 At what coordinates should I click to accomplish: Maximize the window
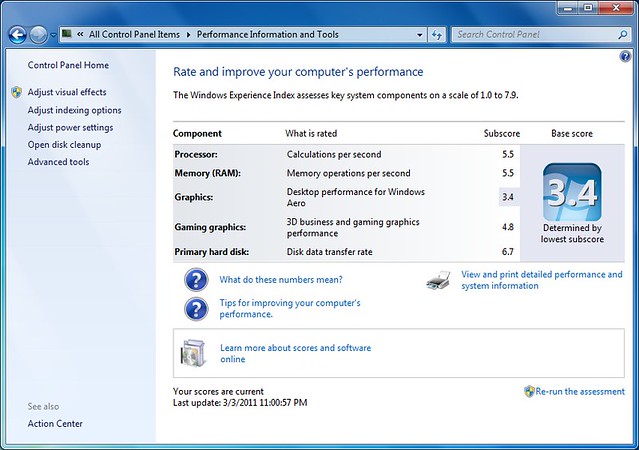[588, 7]
